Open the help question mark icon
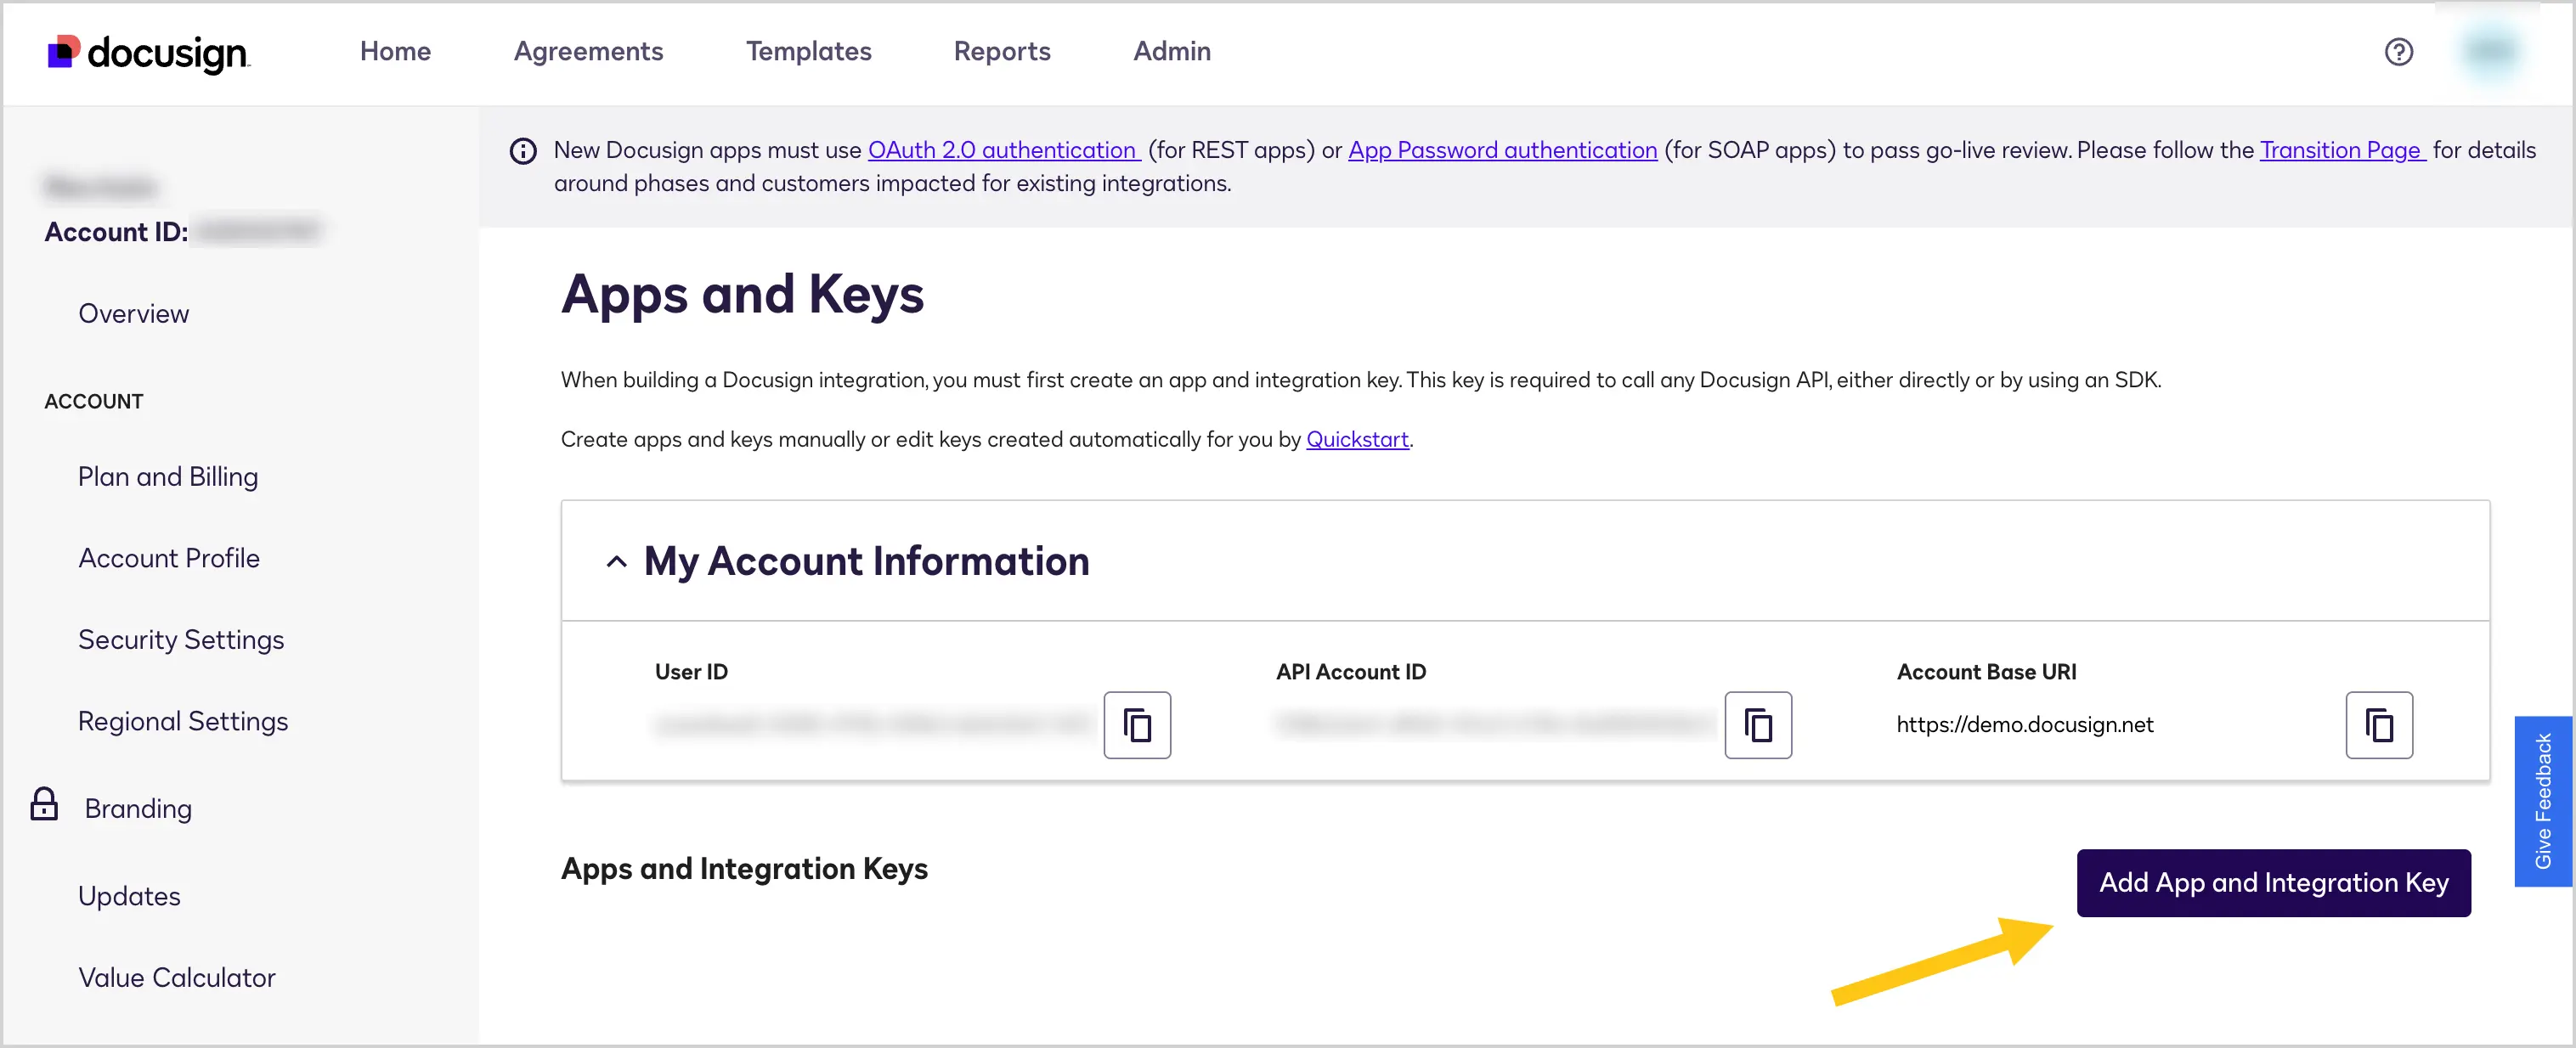2576x1048 pixels. tap(2398, 52)
